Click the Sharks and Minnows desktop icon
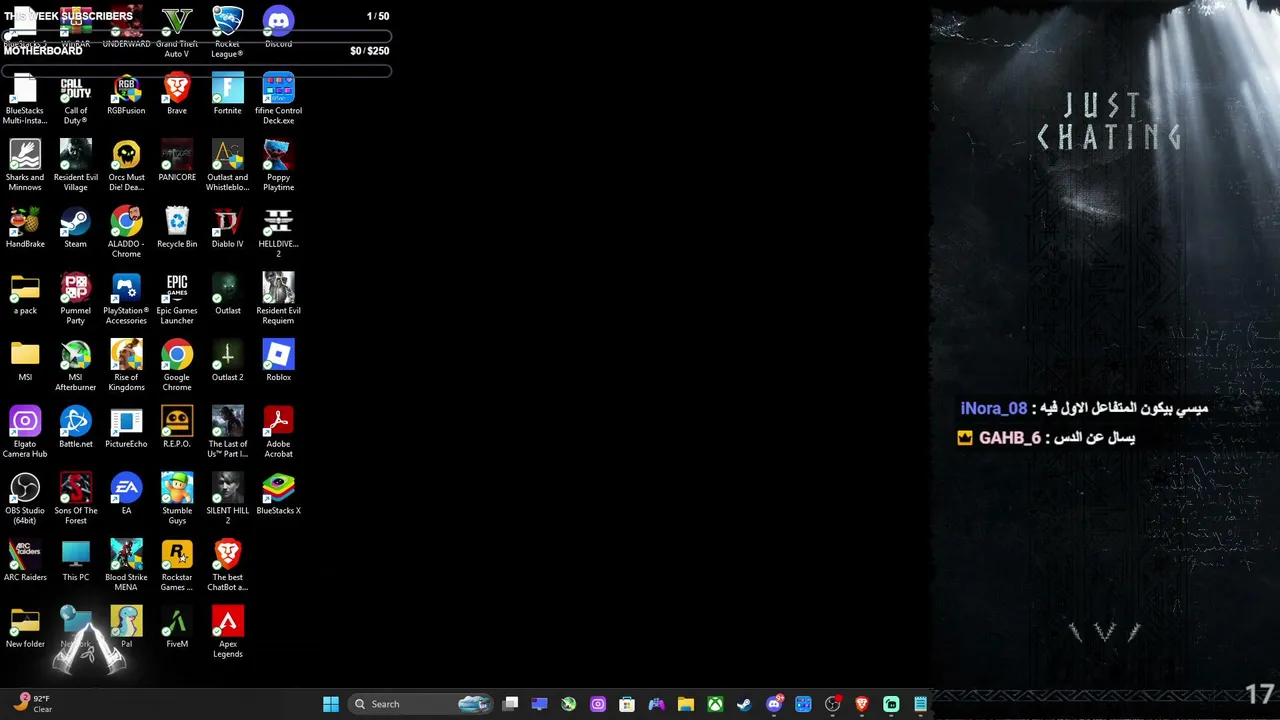 pyautogui.click(x=25, y=165)
